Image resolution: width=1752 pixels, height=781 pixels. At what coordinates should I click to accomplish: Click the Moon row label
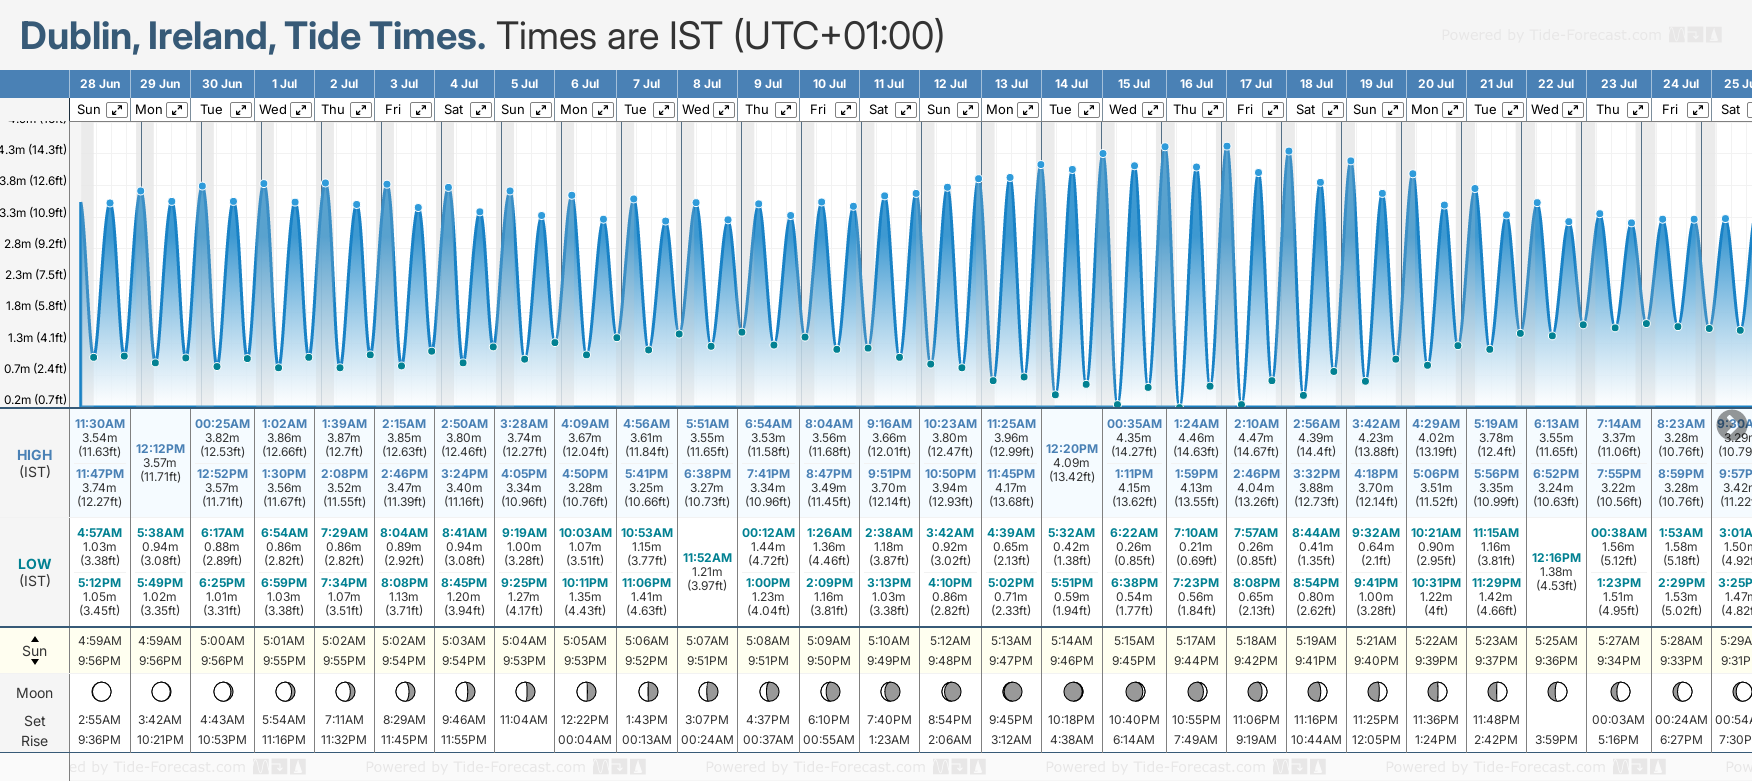tap(35, 693)
